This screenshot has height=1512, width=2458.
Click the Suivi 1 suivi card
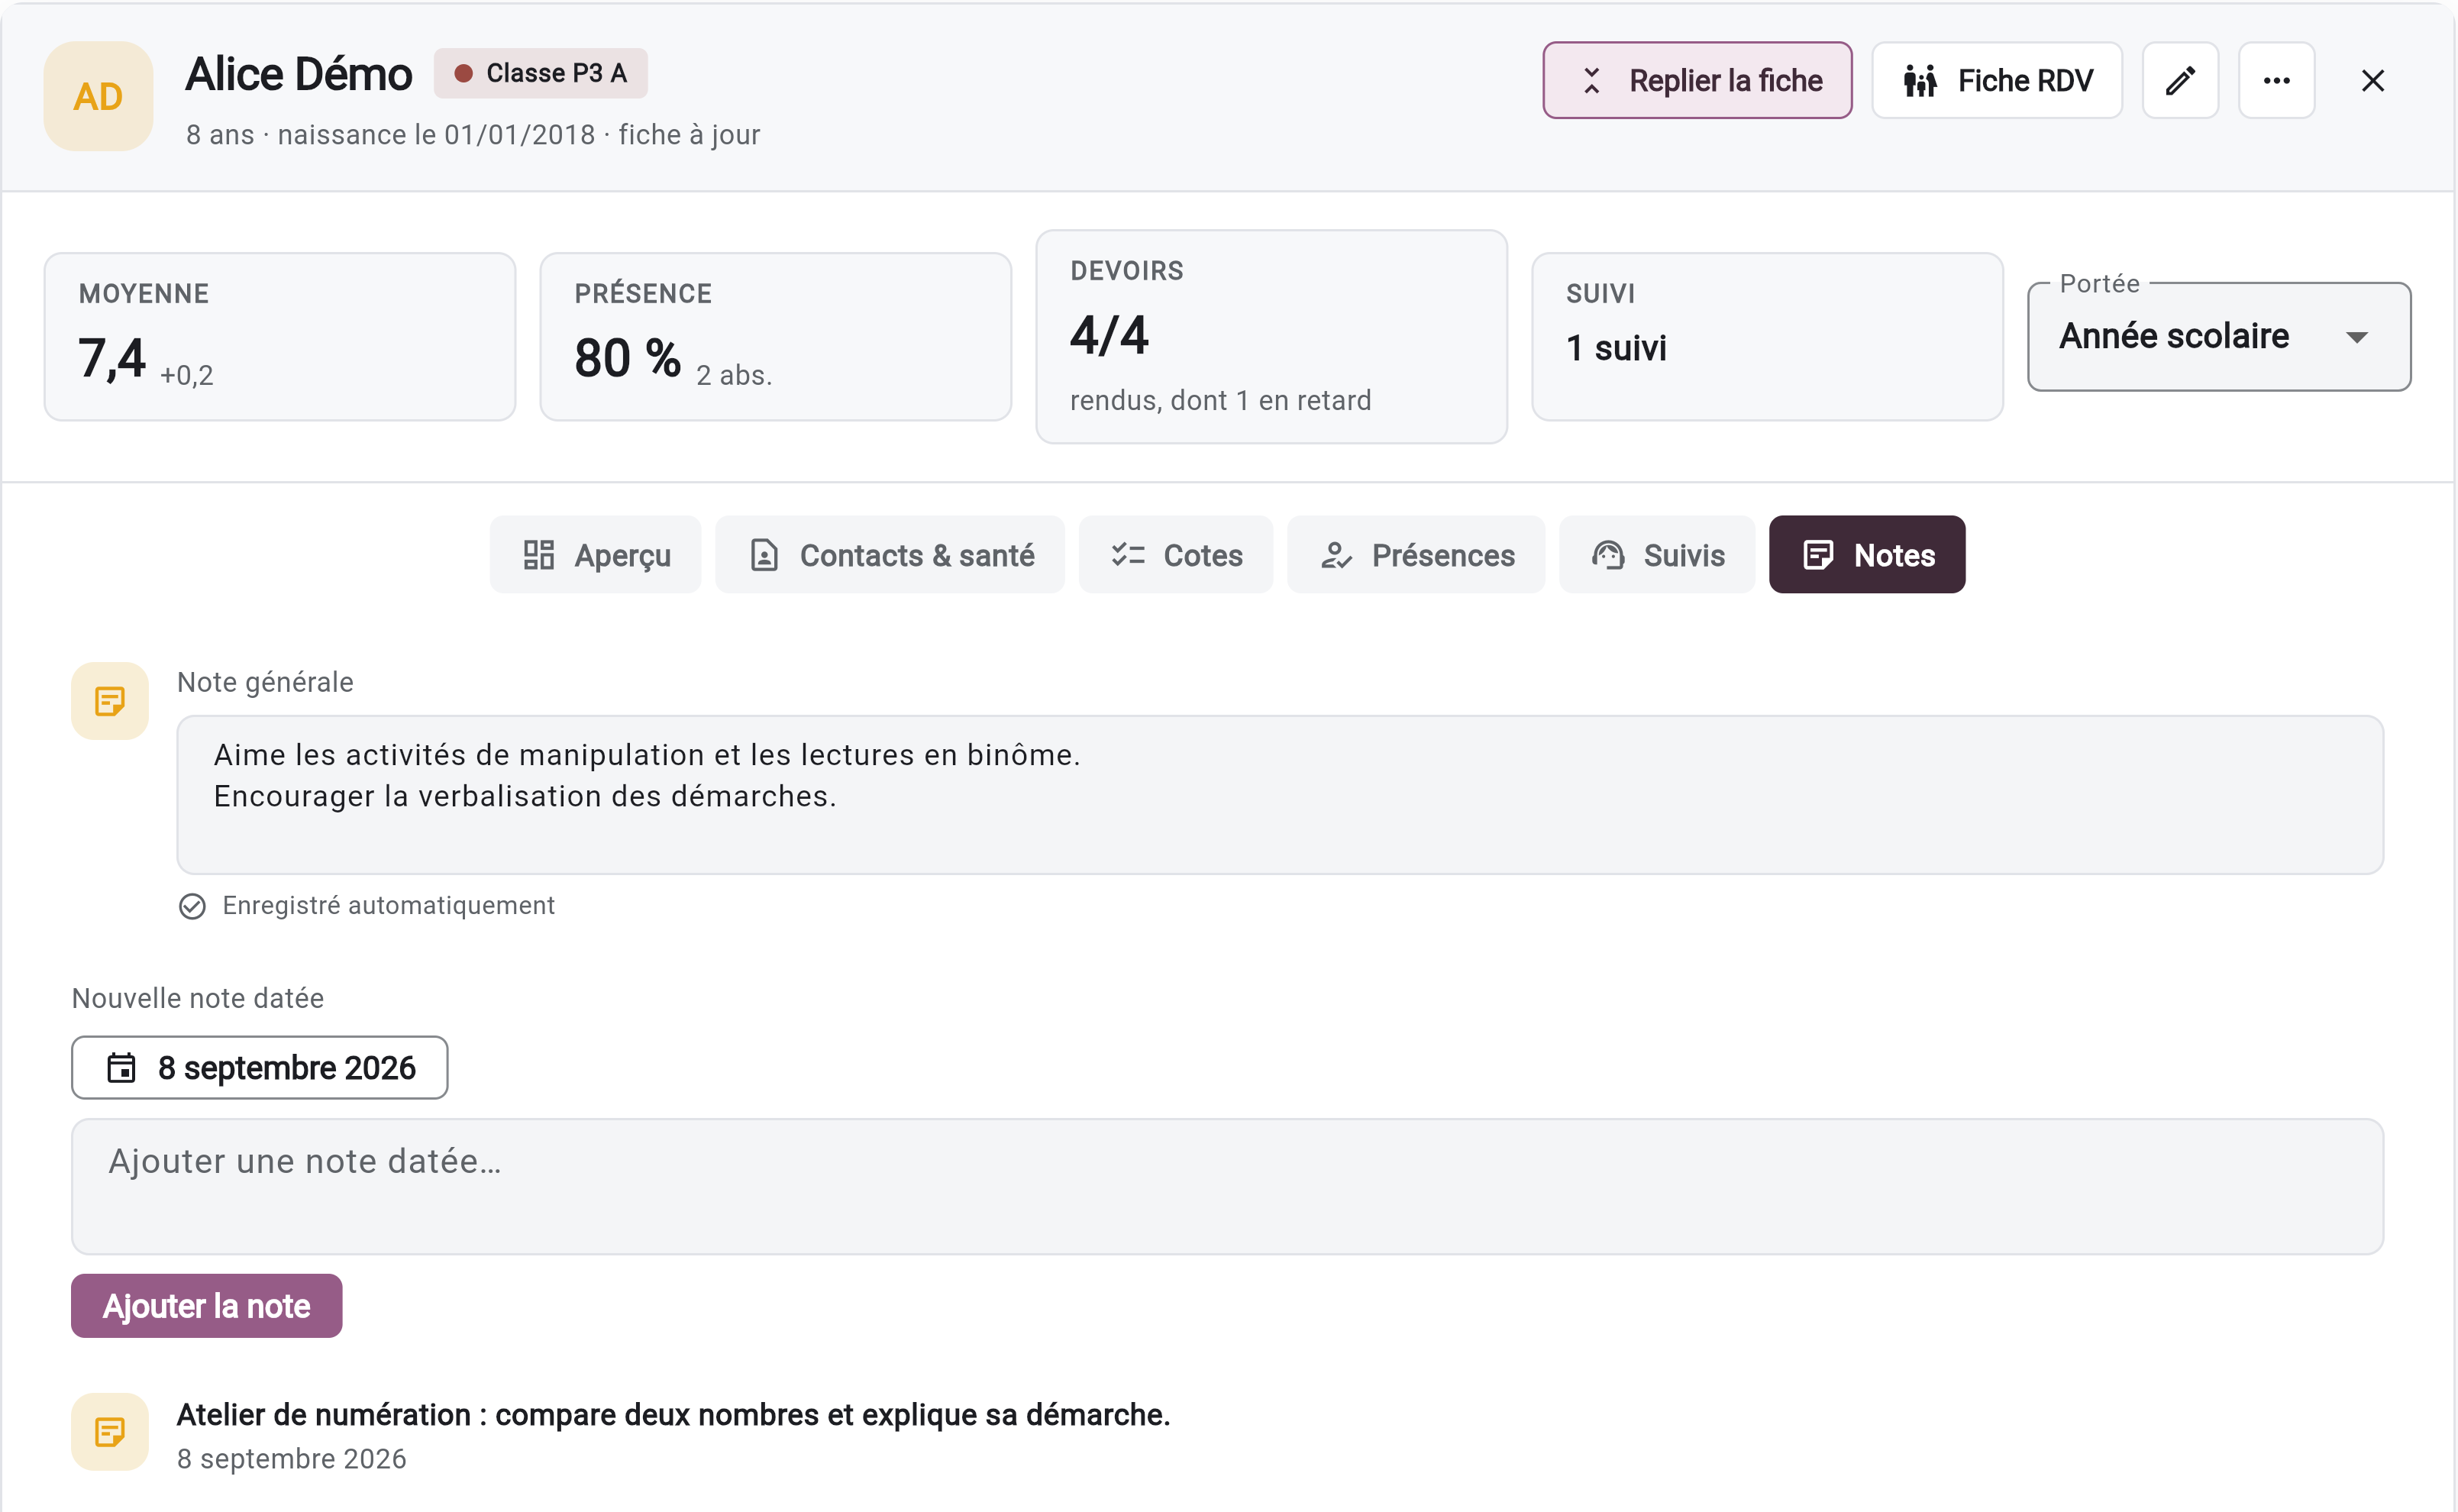[1767, 337]
